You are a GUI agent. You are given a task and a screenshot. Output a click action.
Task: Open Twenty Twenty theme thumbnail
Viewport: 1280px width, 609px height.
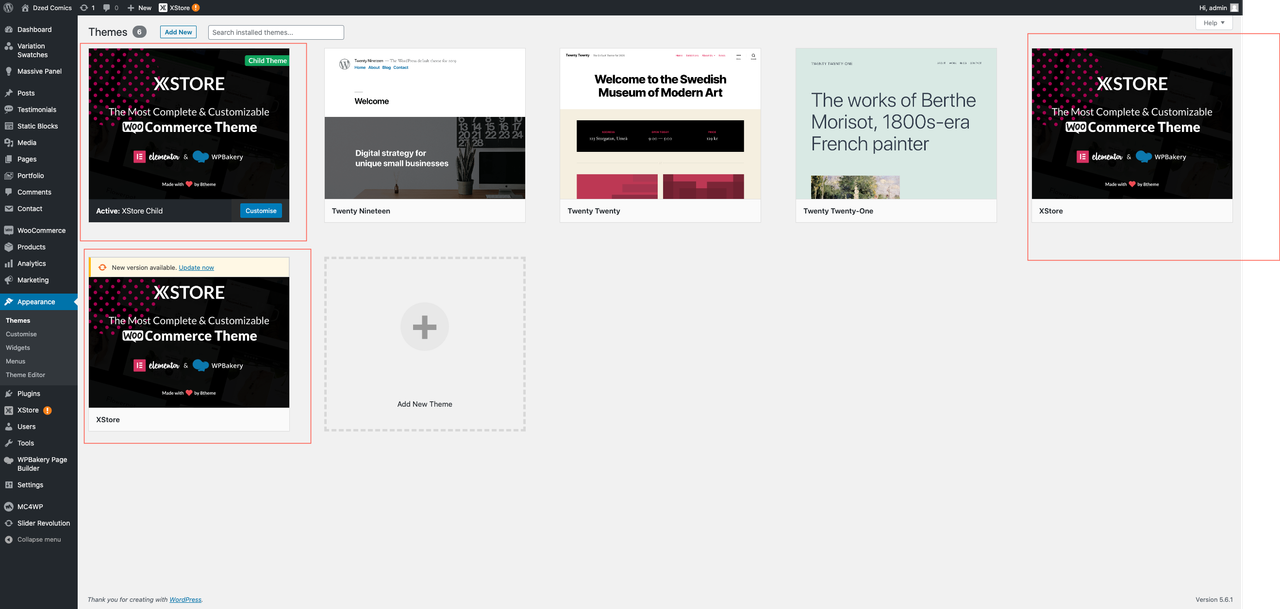pyautogui.click(x=660, y=124)
